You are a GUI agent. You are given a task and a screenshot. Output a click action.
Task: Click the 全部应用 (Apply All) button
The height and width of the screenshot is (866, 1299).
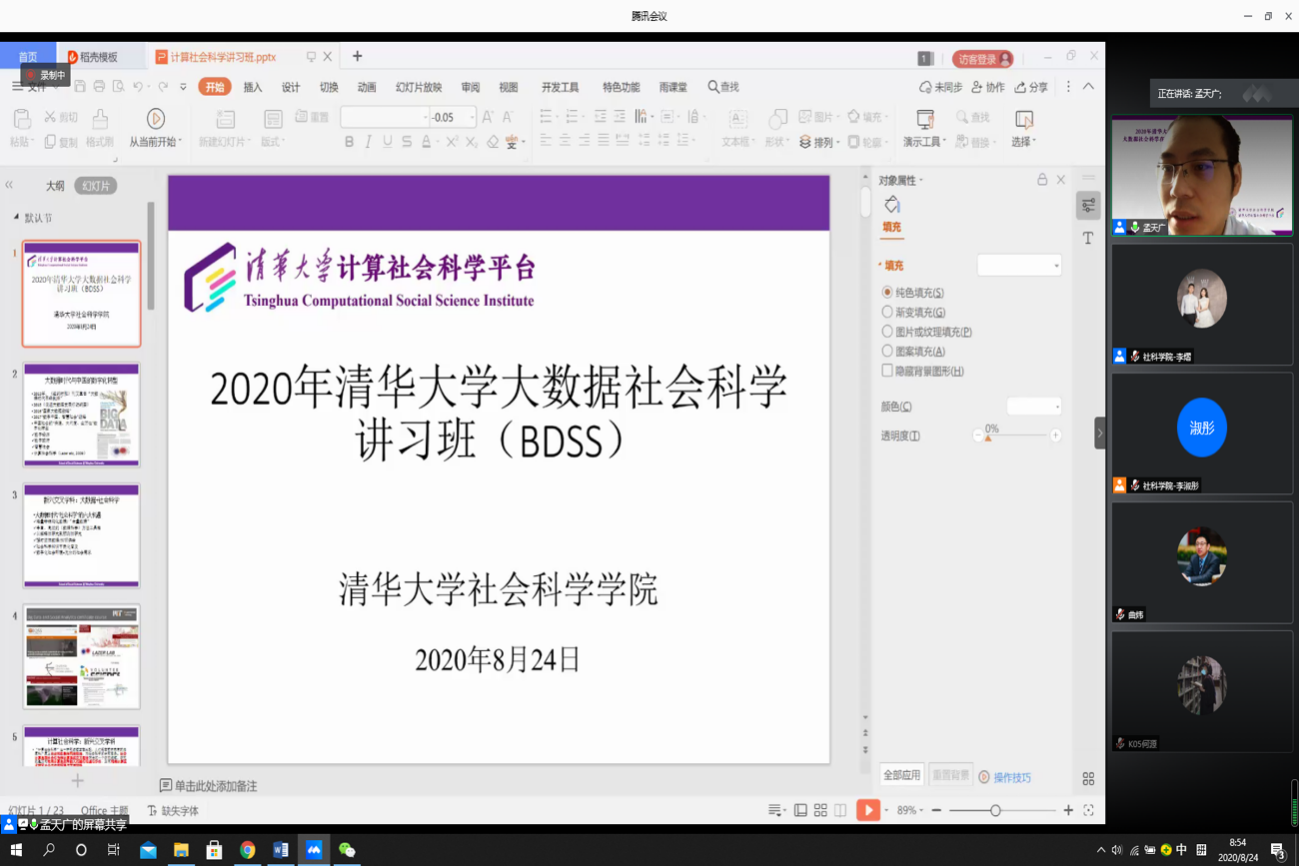[904, 777]
